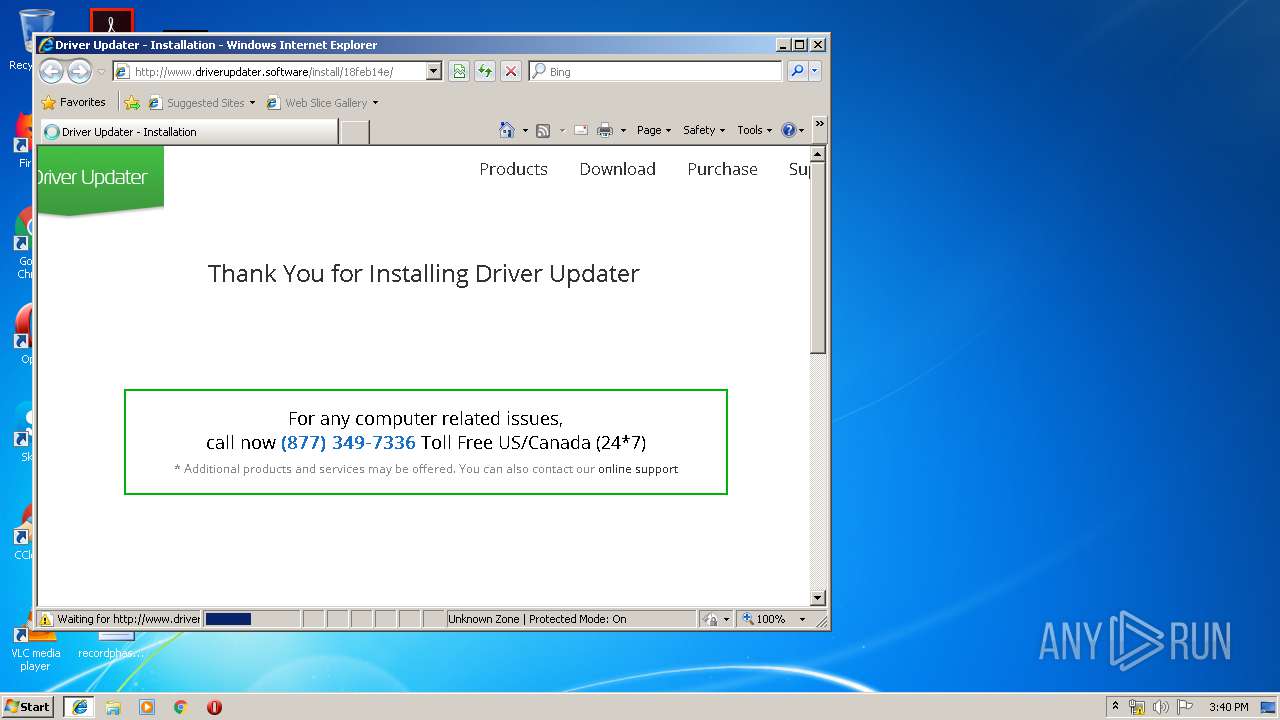
Task: Open the recent pages dropdown arrow
Action: pos(101,72)
